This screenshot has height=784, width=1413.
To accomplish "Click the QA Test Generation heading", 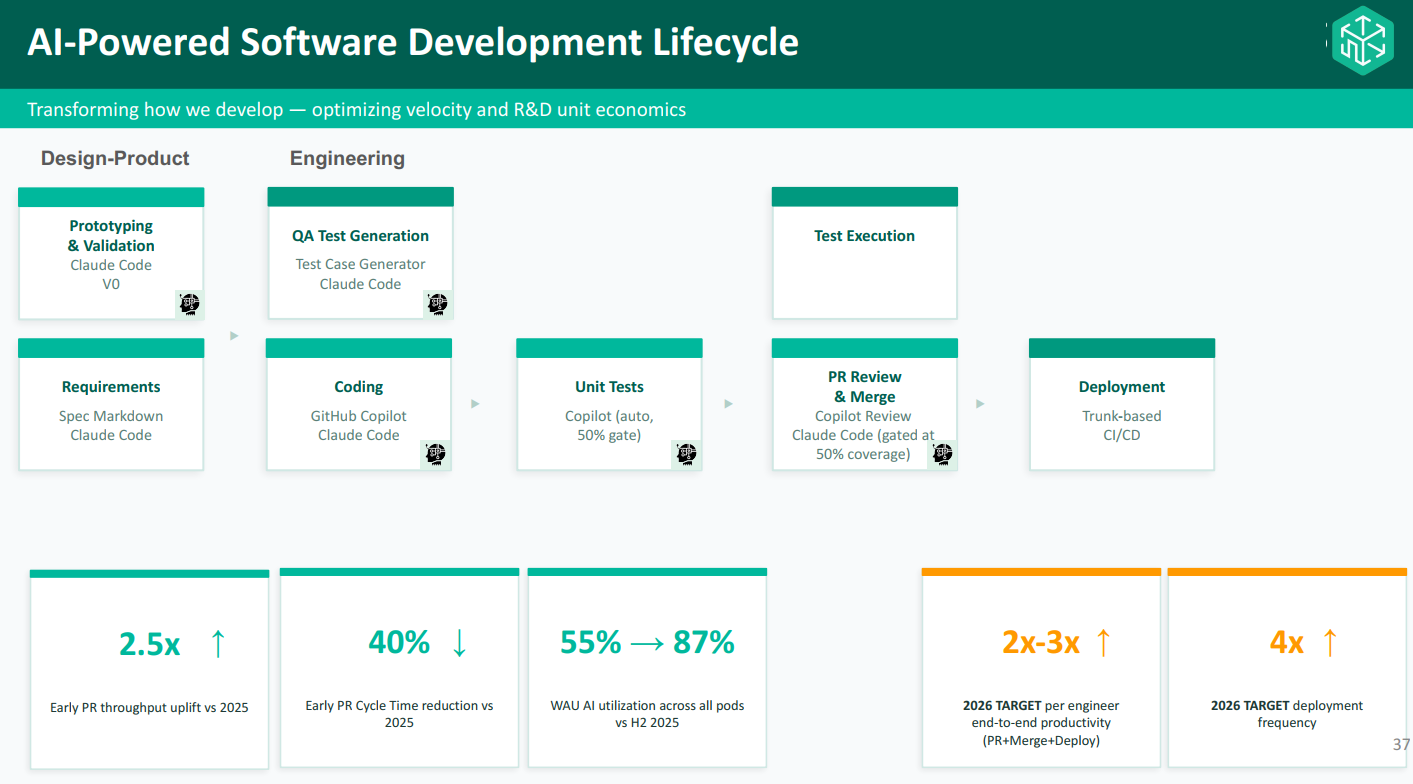I will 360,236.
